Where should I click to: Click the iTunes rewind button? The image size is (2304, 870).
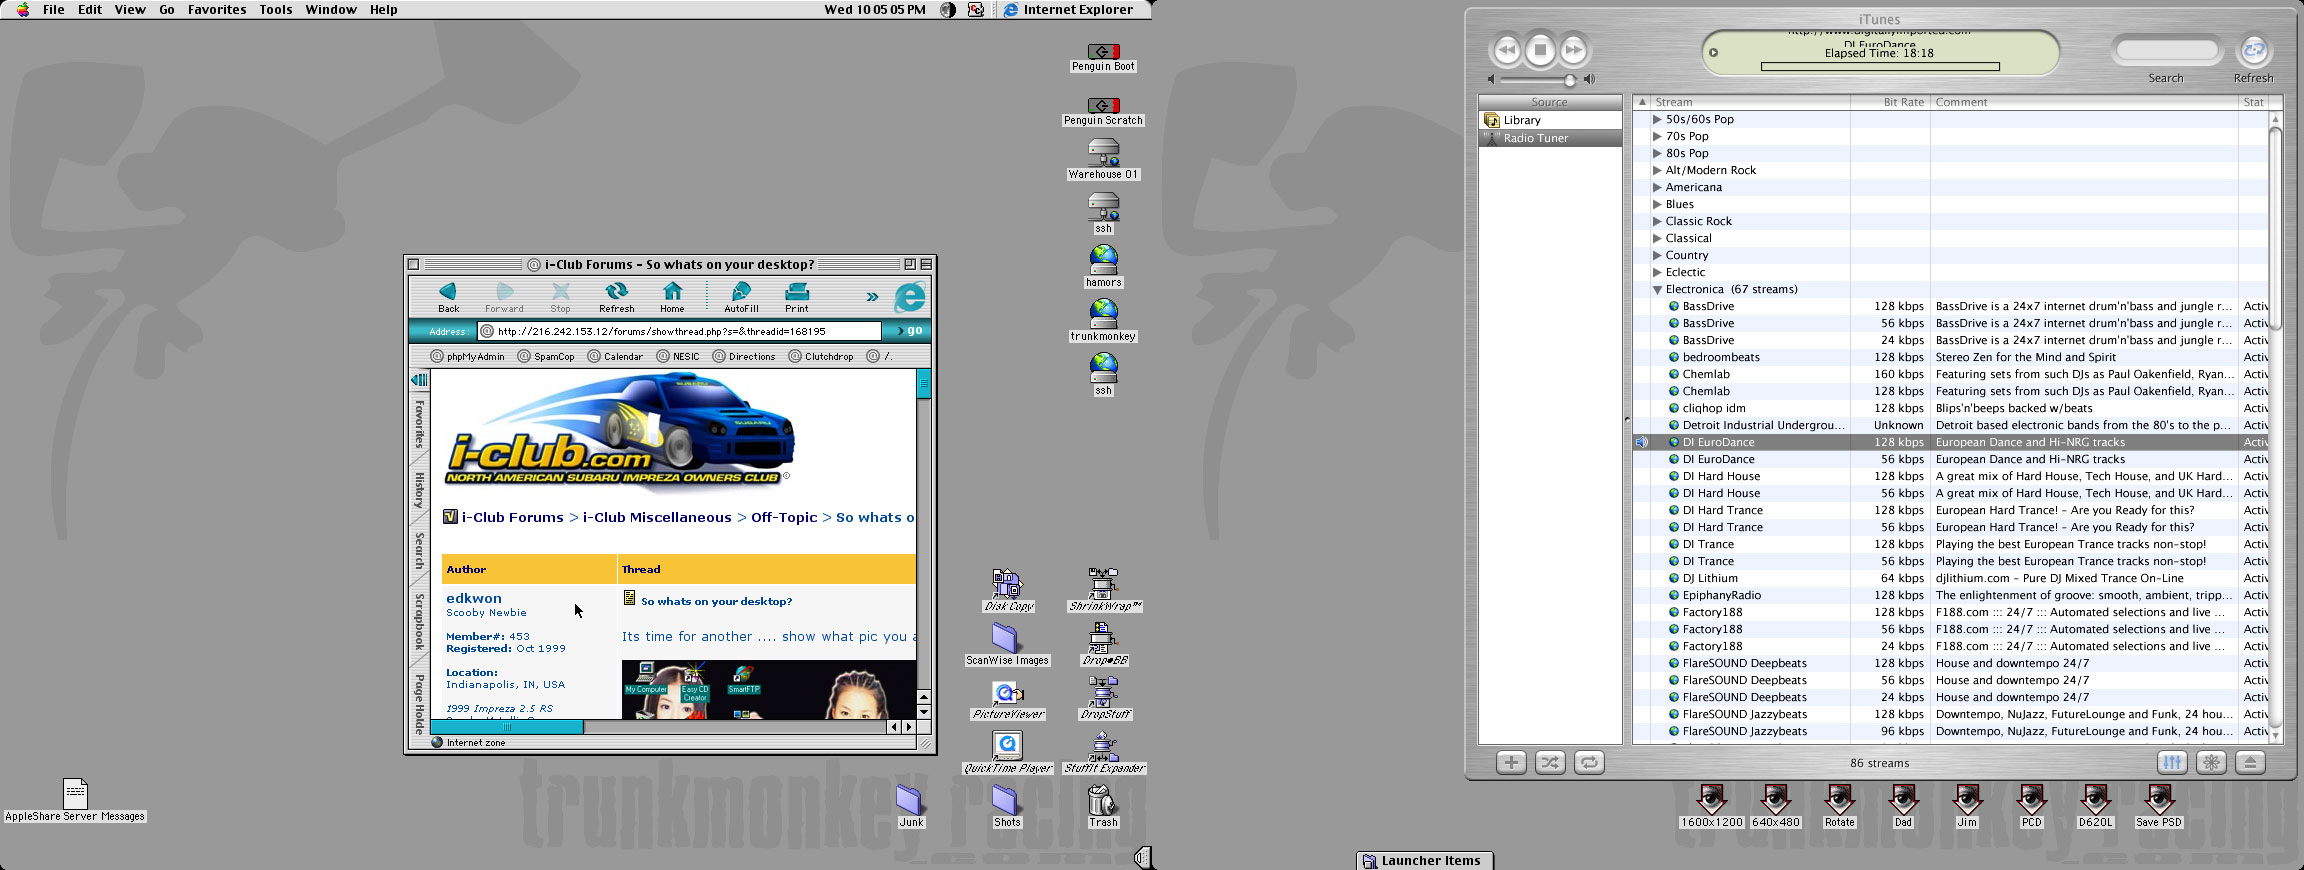pos(1506,50)
